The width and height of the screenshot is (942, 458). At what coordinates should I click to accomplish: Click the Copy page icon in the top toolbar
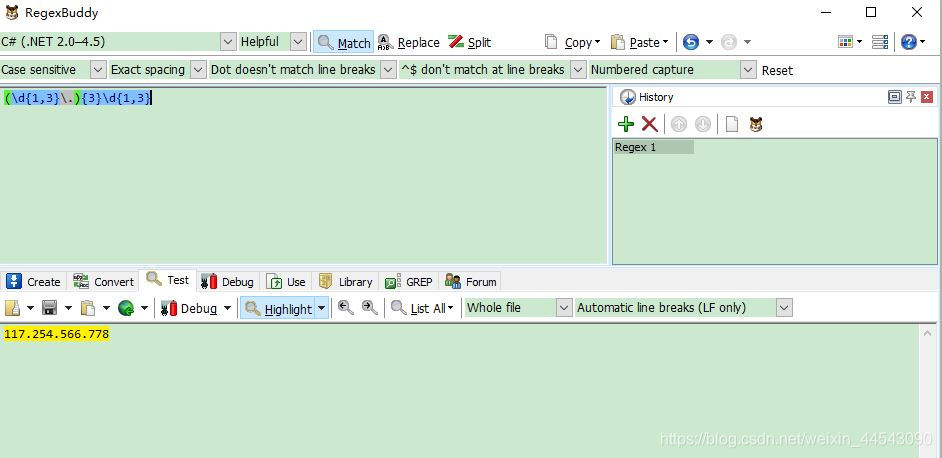(551, 41)
